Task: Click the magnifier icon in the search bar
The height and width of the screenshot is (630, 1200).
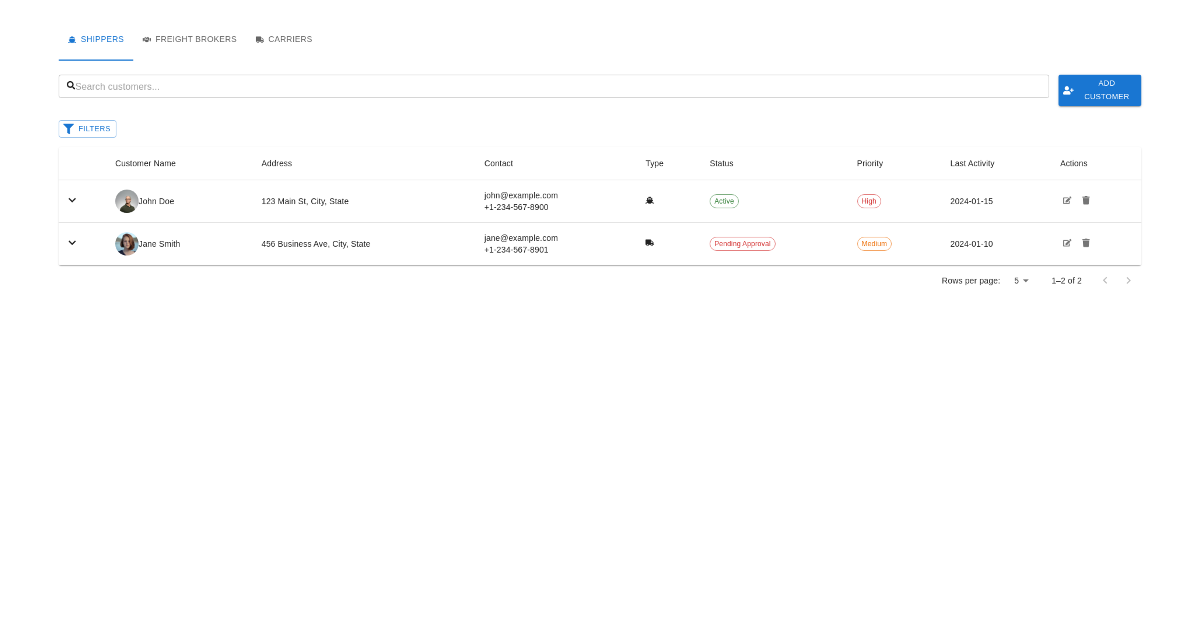Action: point(70,86)
